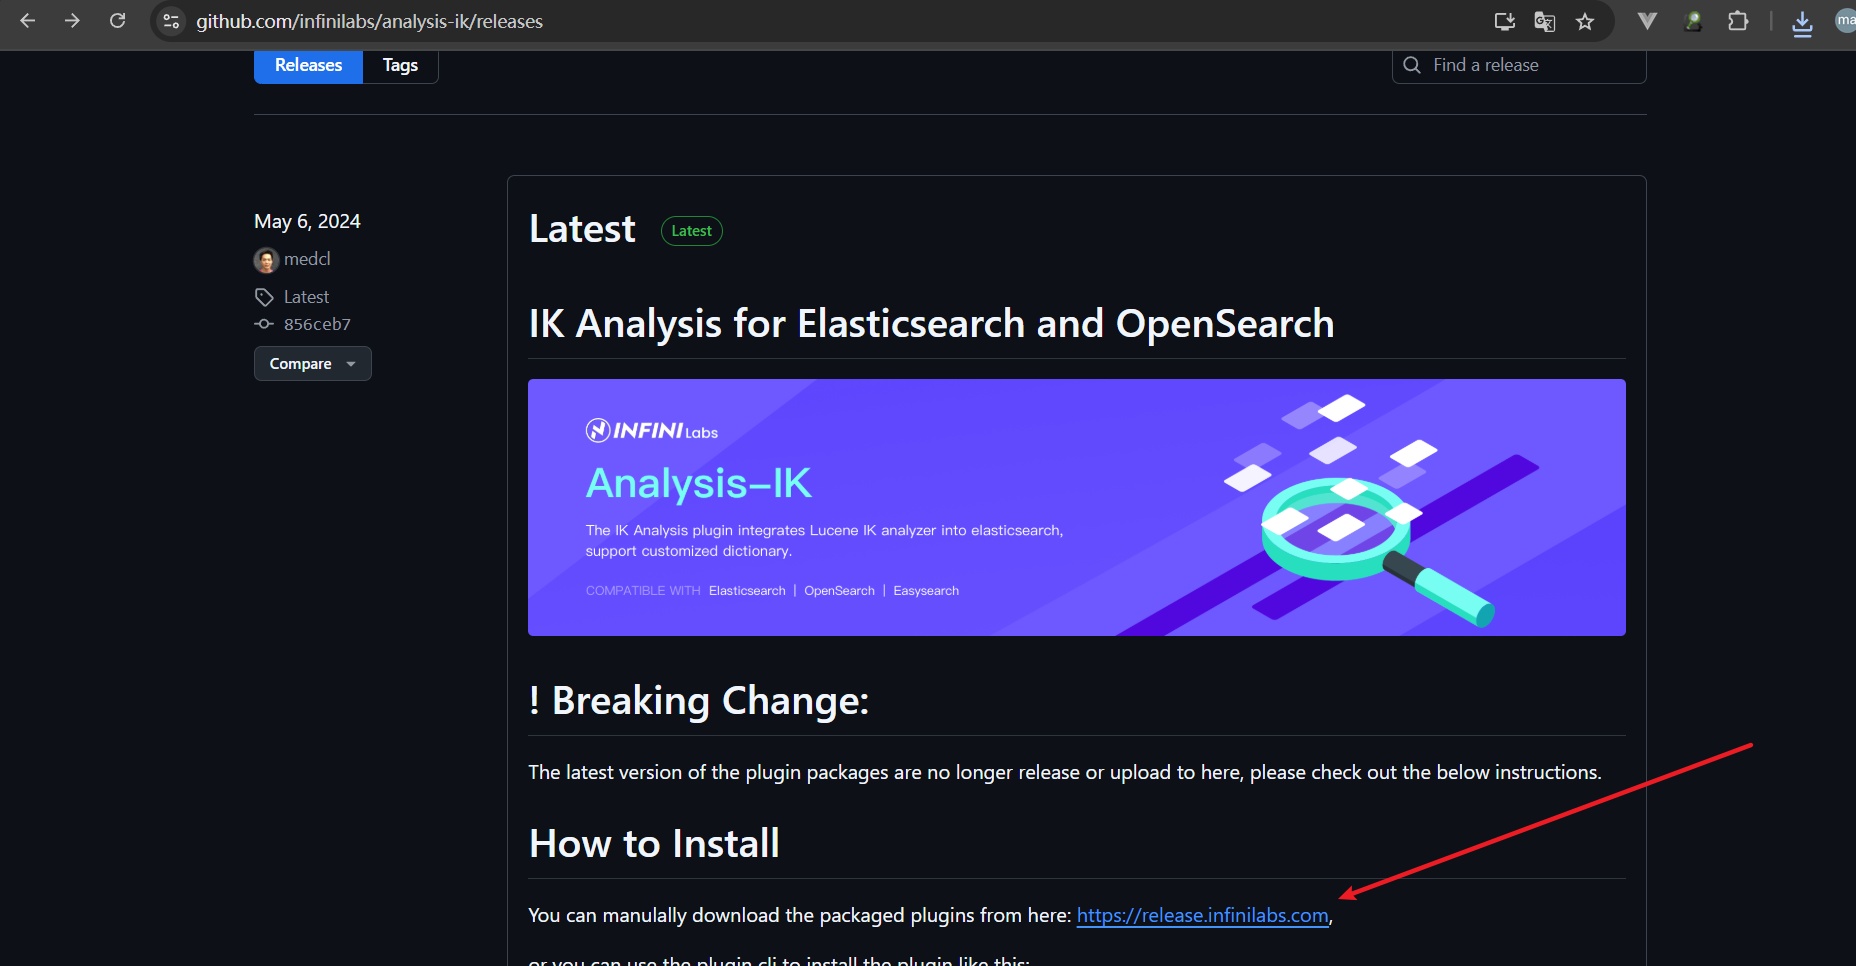The image size is (1856, 966).
Task: Focus the Find a release search field
Action: [1519, 65]
